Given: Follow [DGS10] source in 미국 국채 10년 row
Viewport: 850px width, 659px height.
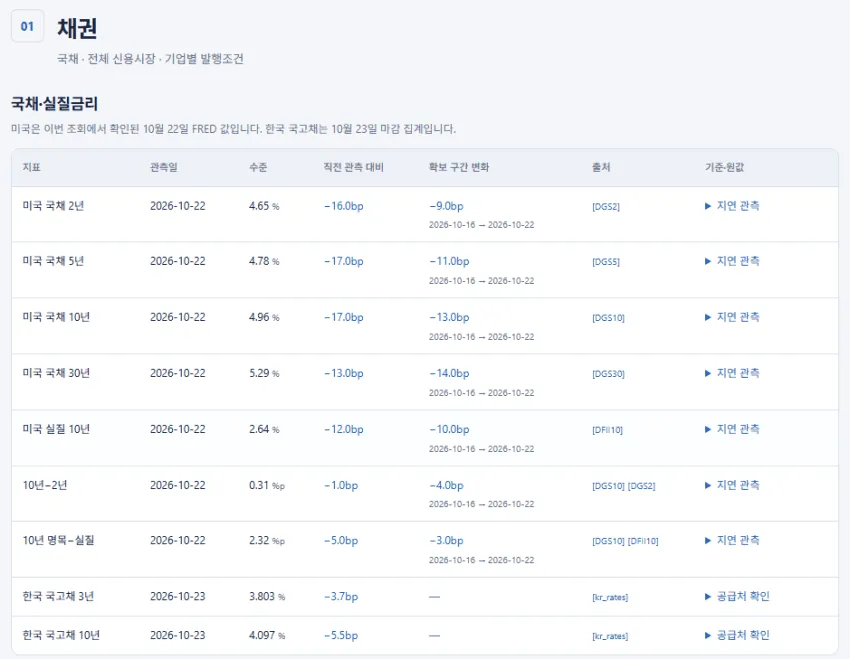Looking at the screenshot, I should [608, 318].
